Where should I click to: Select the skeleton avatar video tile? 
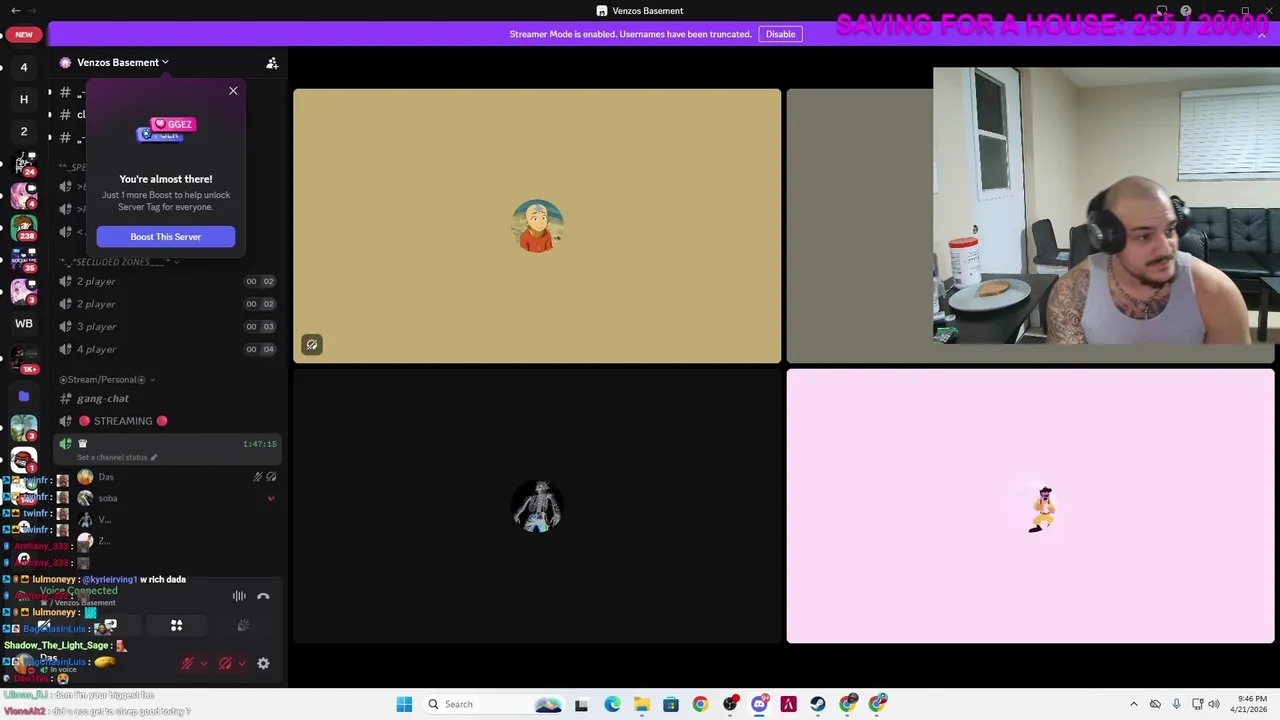coord(537,506)
